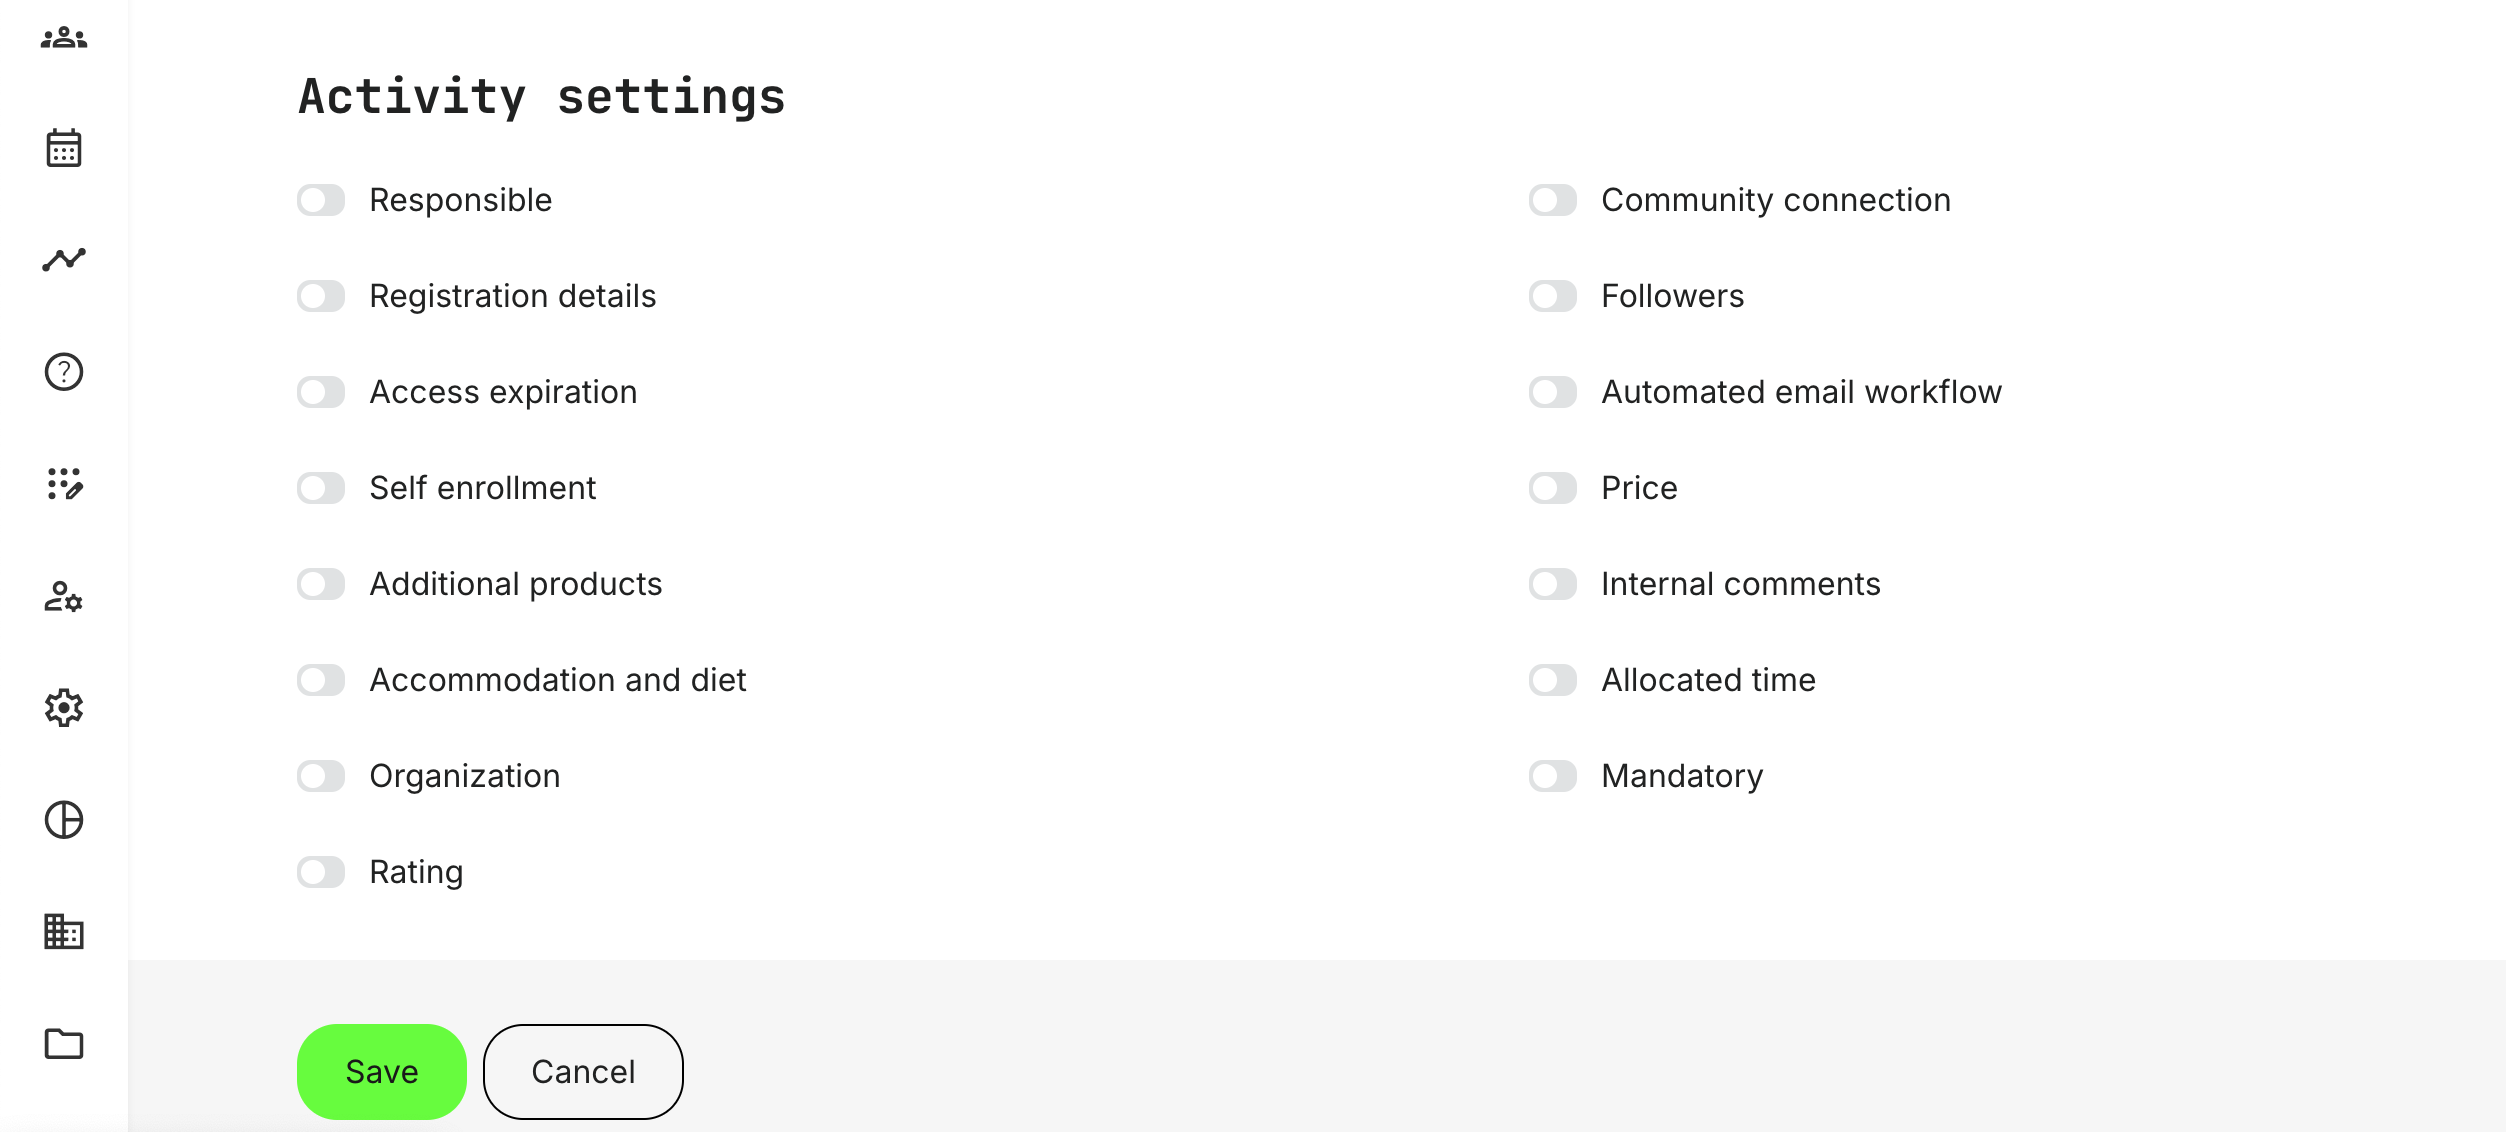Enable the Responsible toggle
2506x1132 pixels.
pyautogui.click(x=321, y=200)
